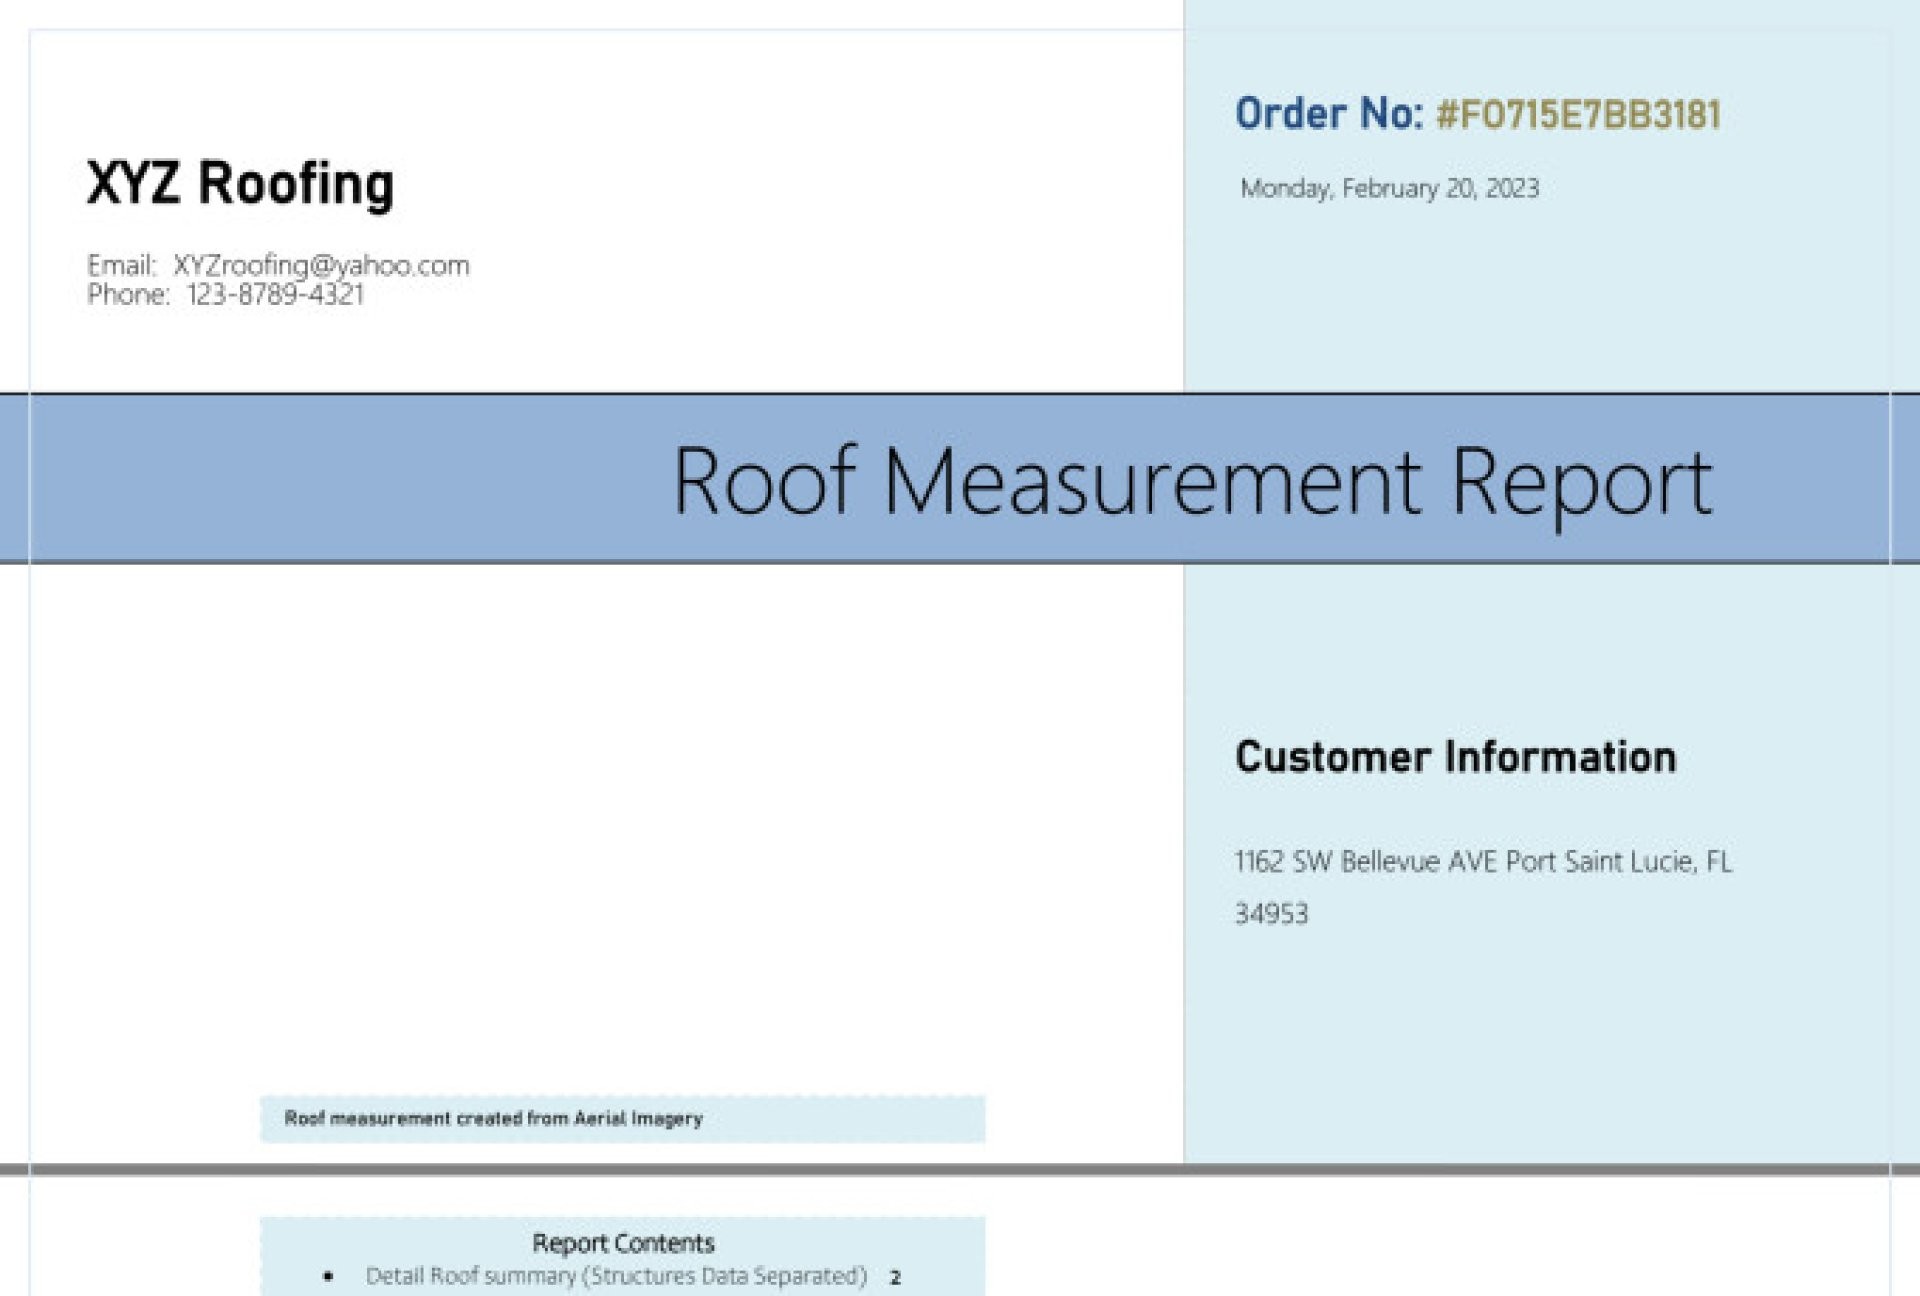Click the Phone label
The height and width of the screenshot is (1296, 1920).
click(x=127, y=294)
